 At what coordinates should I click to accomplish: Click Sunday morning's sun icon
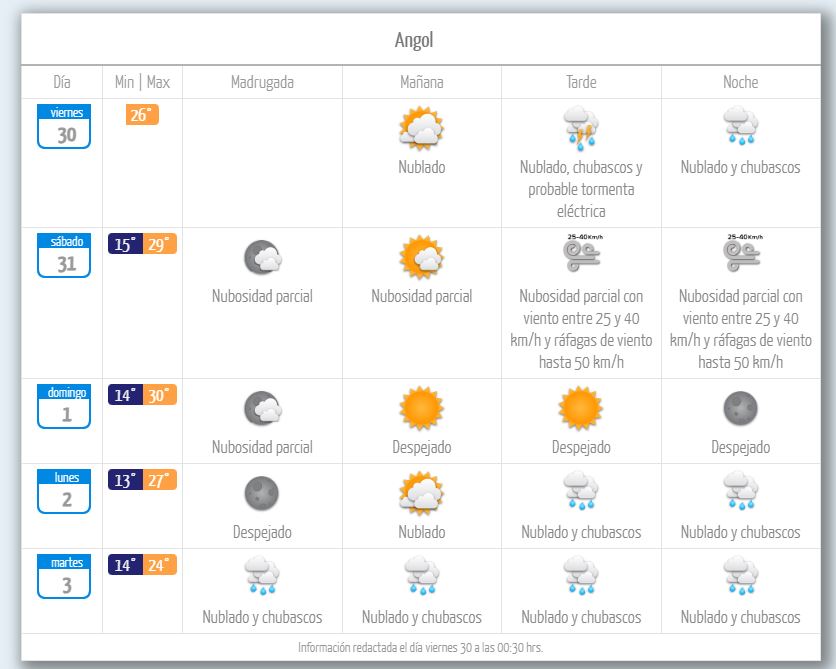[x=421, y=408]
